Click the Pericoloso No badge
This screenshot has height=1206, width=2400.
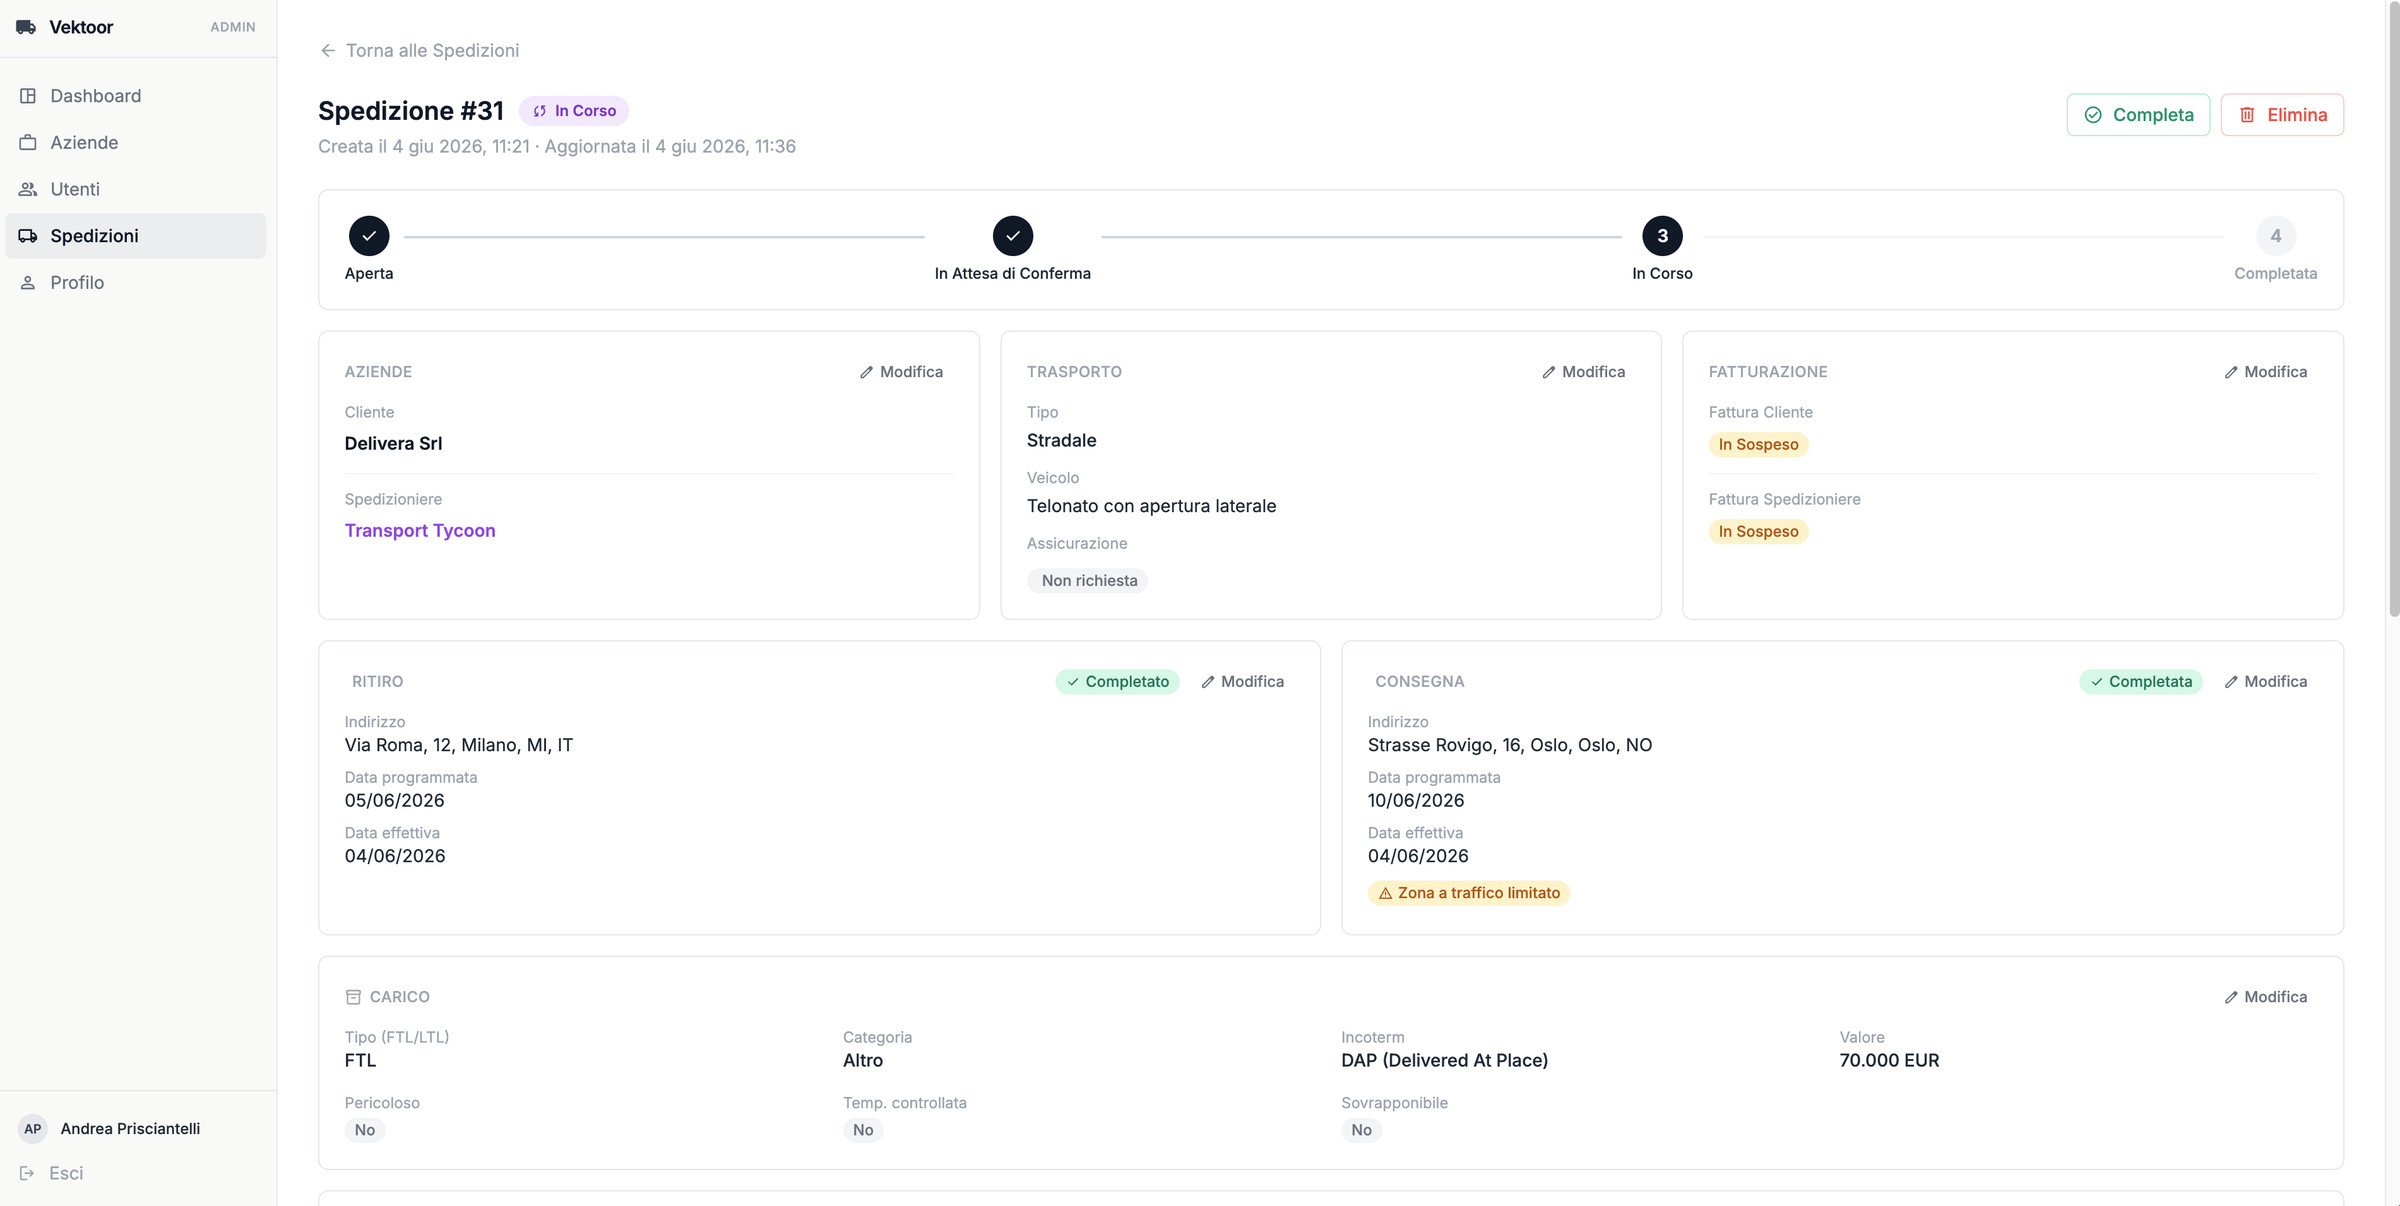(x=365, y=1130)
